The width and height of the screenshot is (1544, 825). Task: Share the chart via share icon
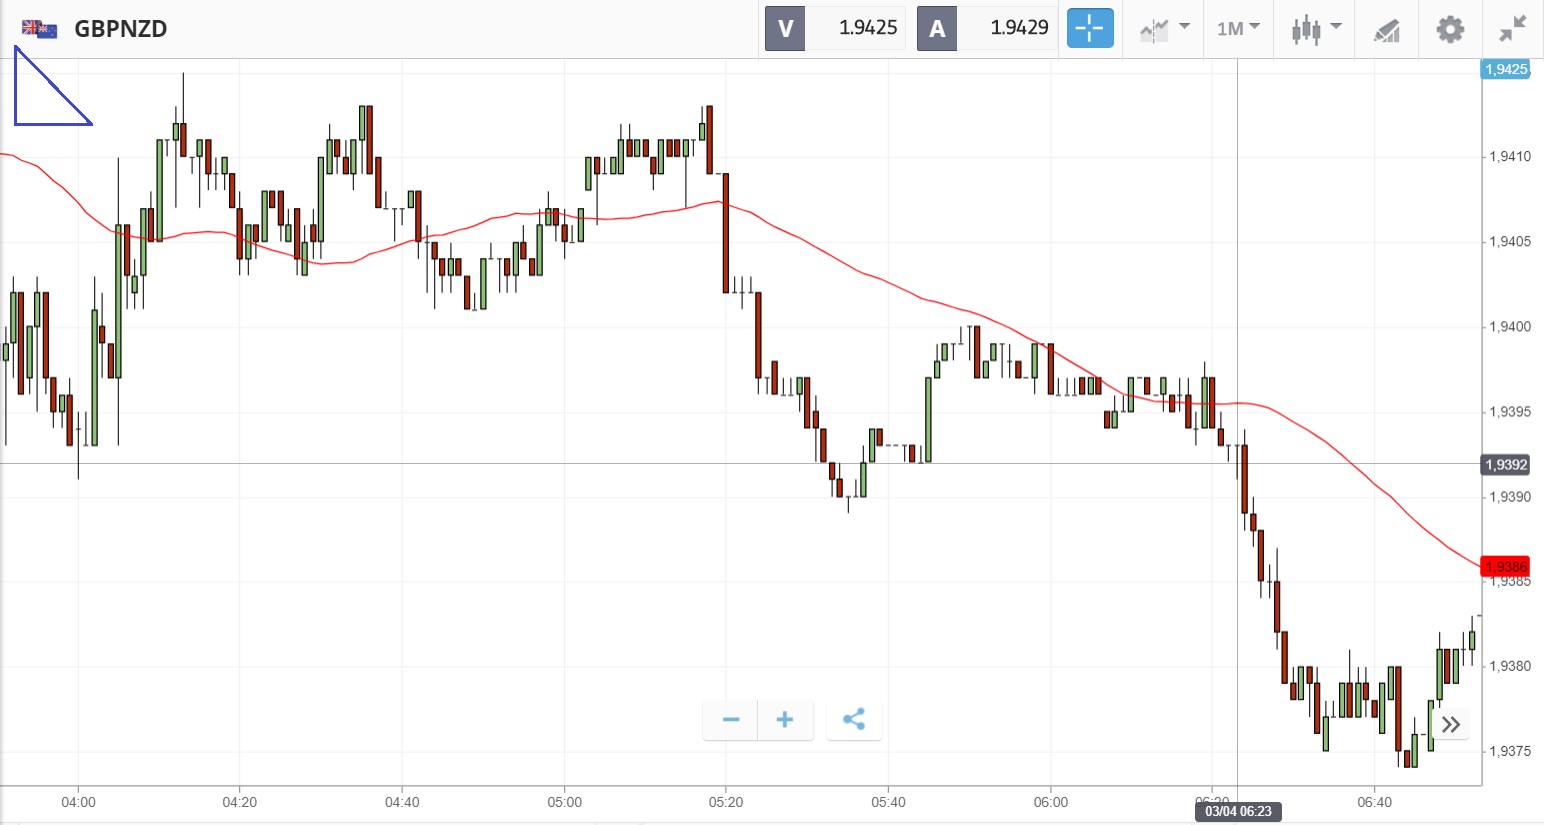coord(854,720)
